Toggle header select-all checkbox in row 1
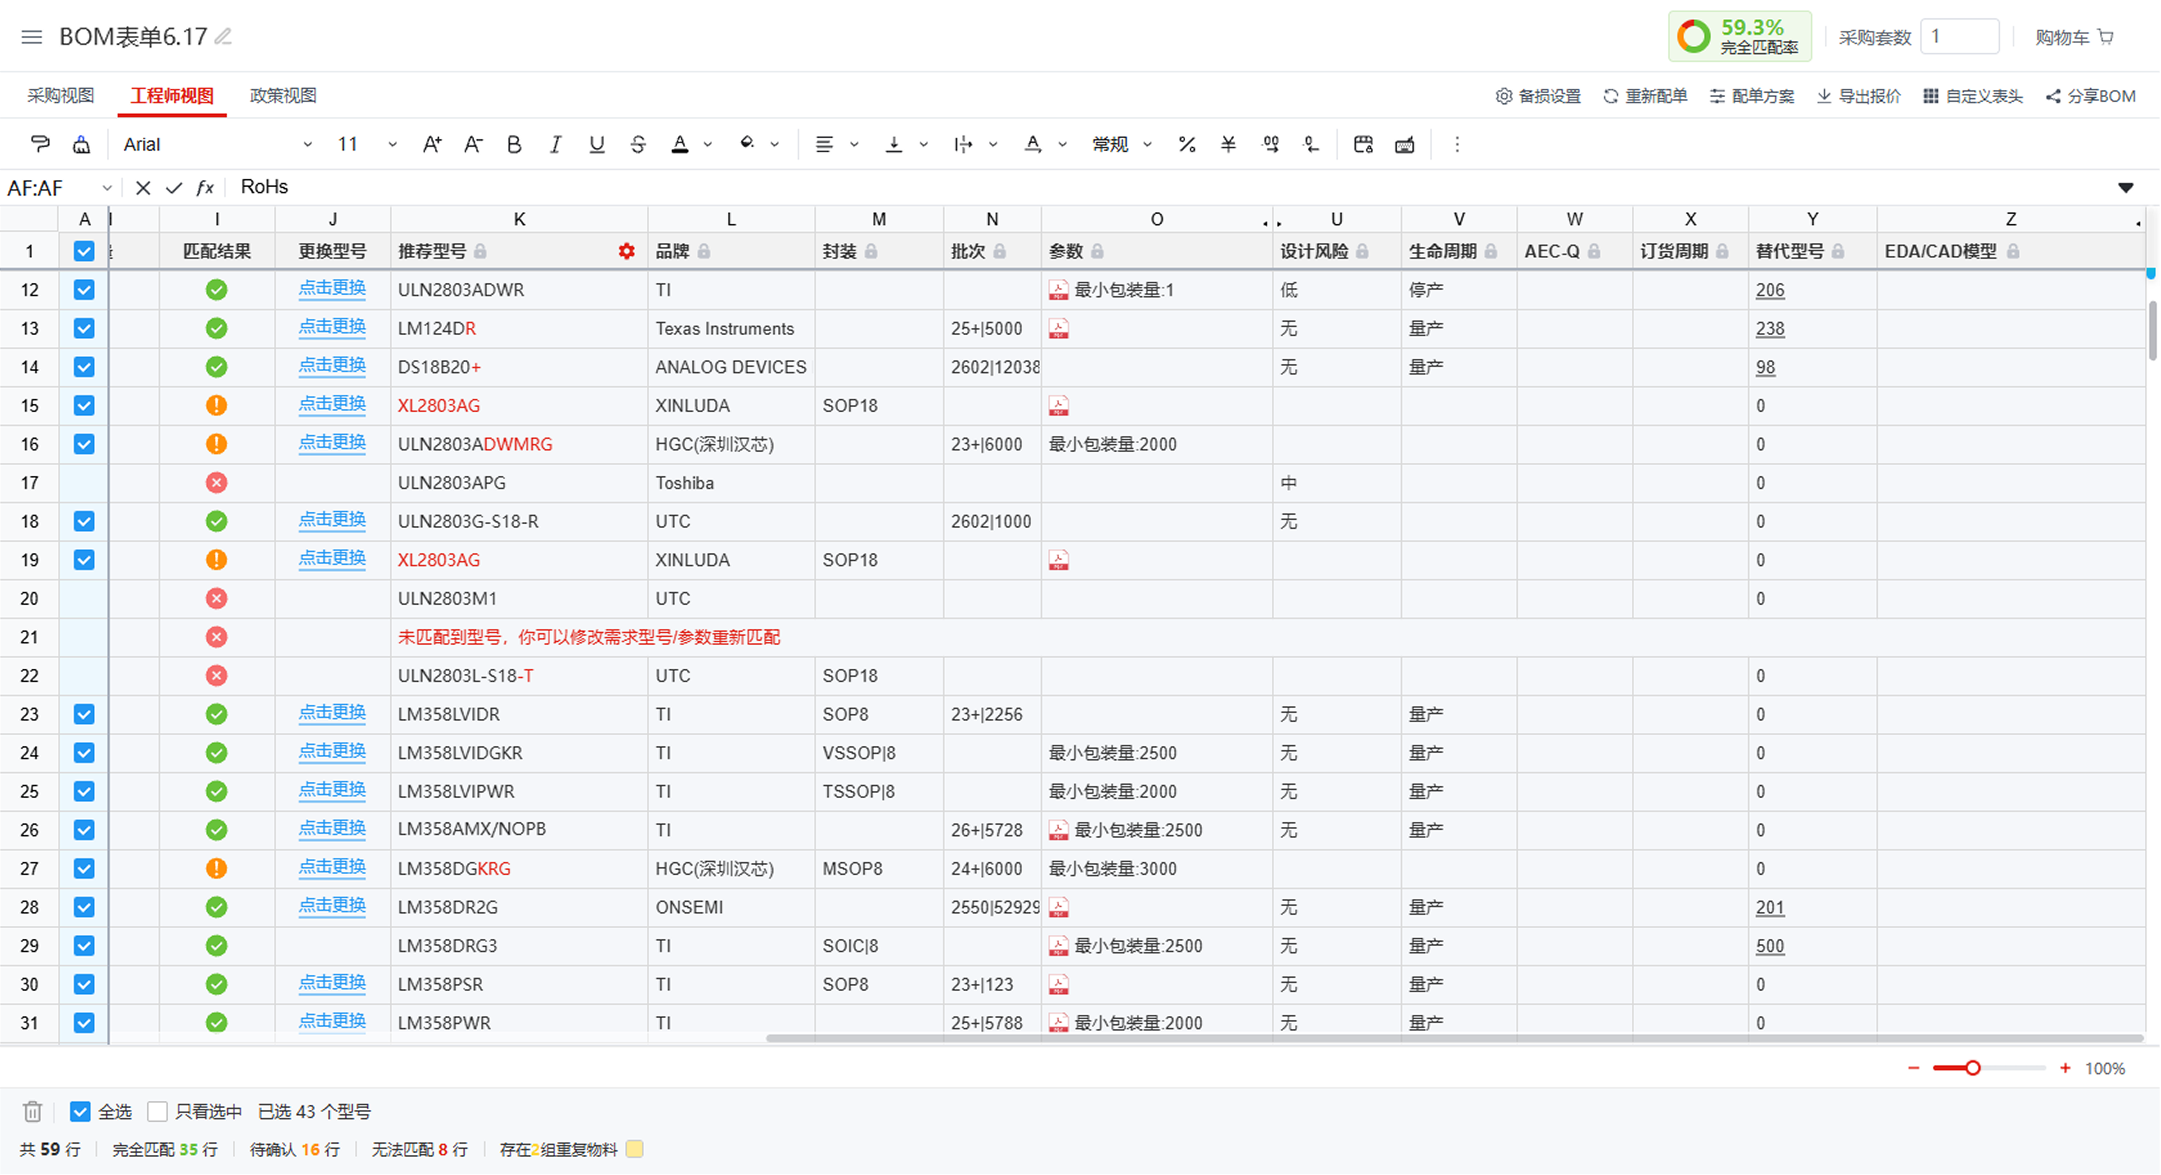Image resolution: width=2161 pixels, height=1175 pixels. [x=84, y=251]
